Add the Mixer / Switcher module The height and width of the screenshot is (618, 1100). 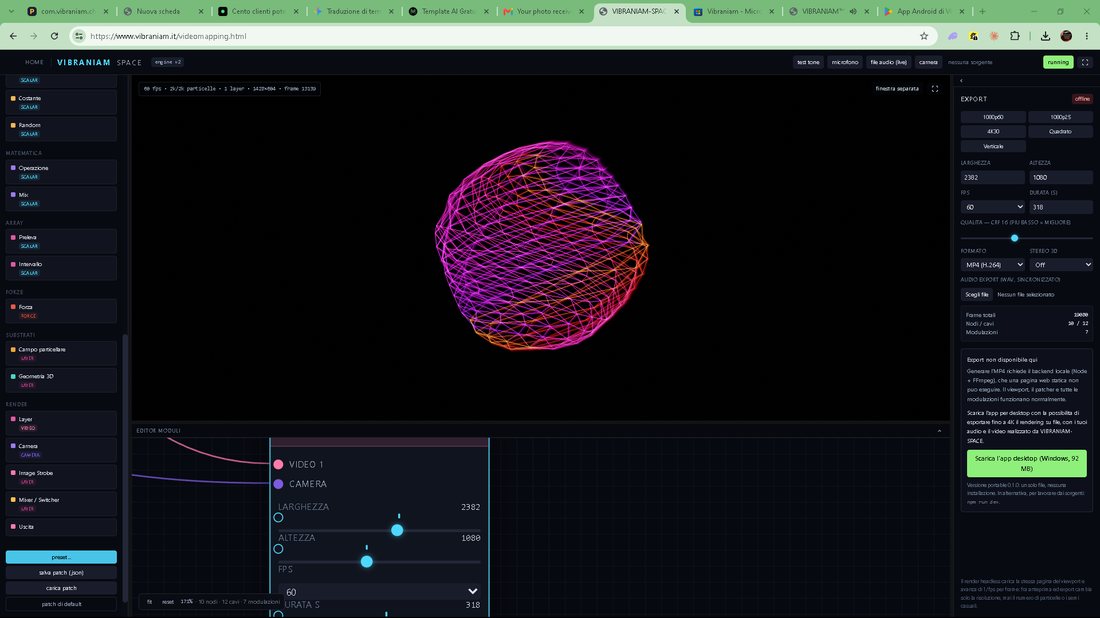61,504
